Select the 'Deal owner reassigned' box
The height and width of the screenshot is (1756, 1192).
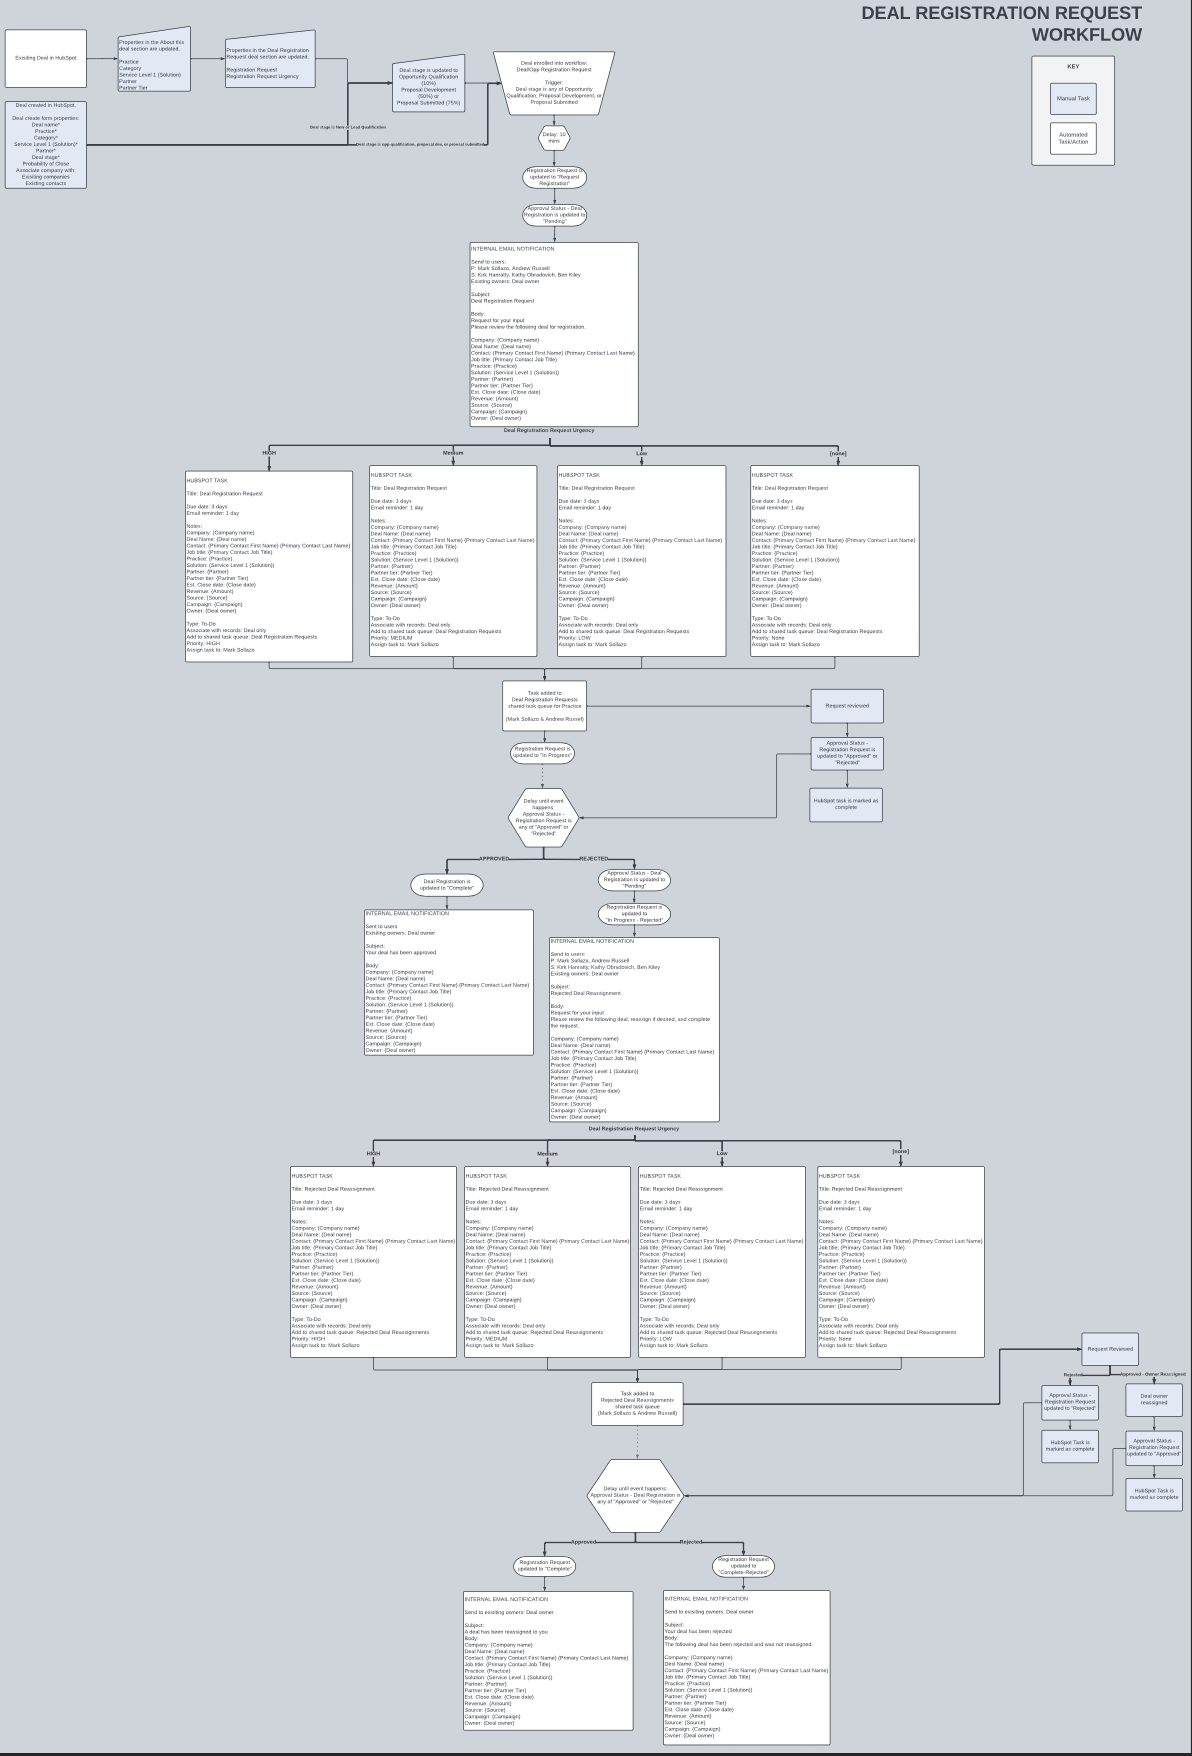[1153, 1399]
